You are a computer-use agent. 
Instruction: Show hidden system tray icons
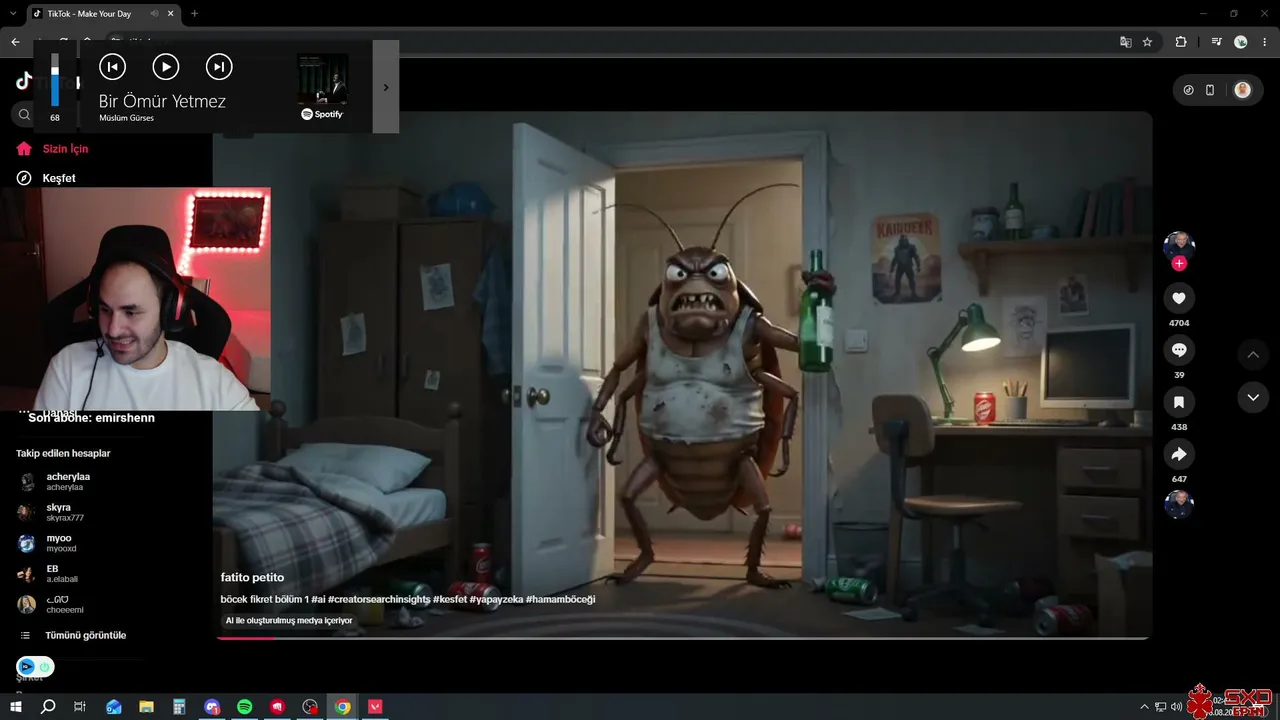[x=1144, y=707]
